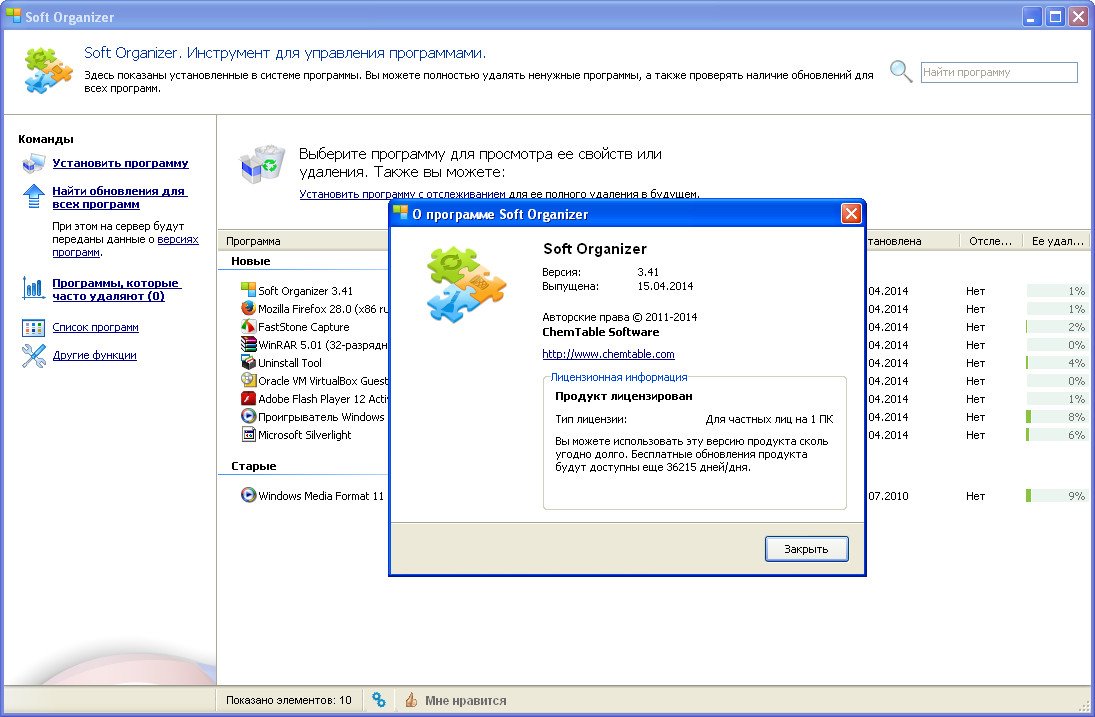Click the Продукт лицензирован text

[624, 396]
